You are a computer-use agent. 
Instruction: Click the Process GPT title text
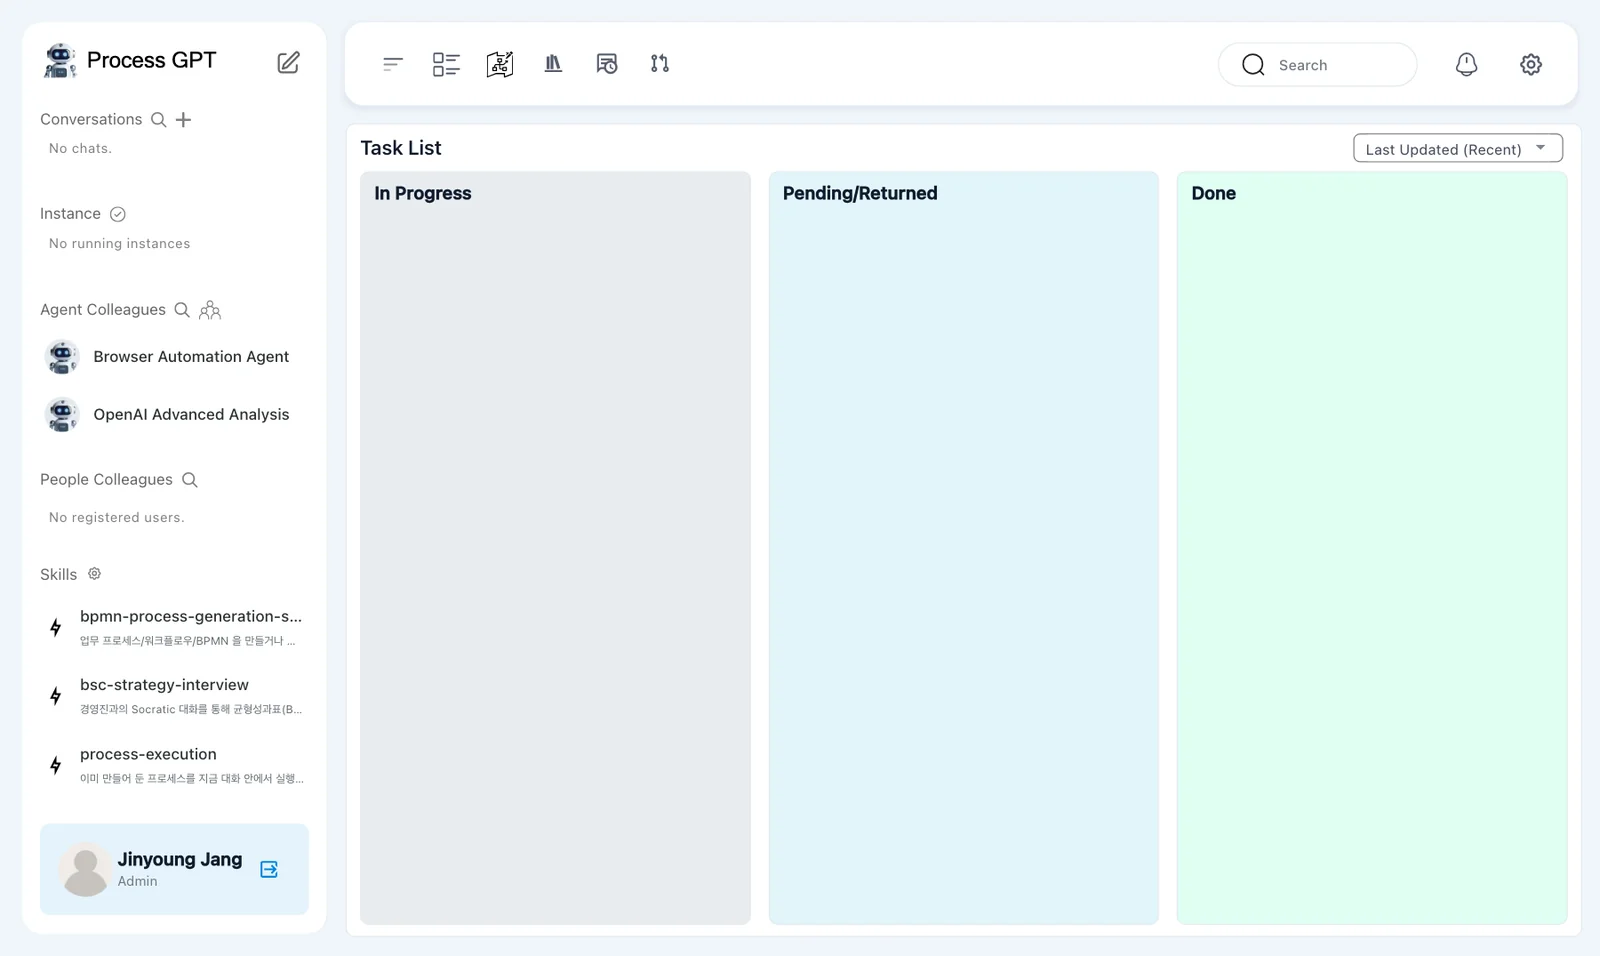pyautogui.click(x=151, y=60)
